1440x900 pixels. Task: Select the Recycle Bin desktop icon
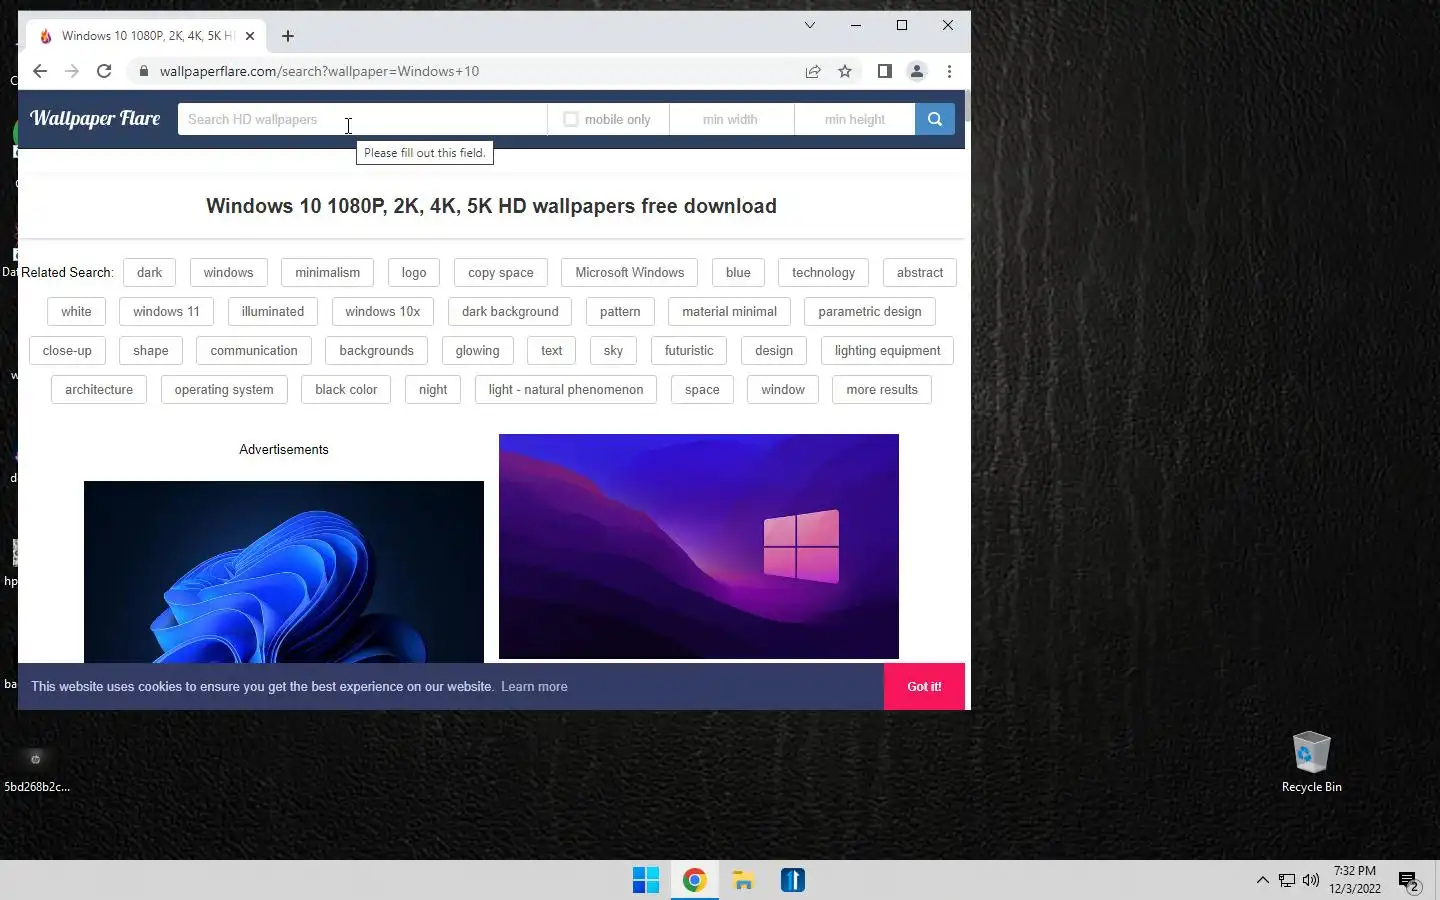pos(1311,762)
